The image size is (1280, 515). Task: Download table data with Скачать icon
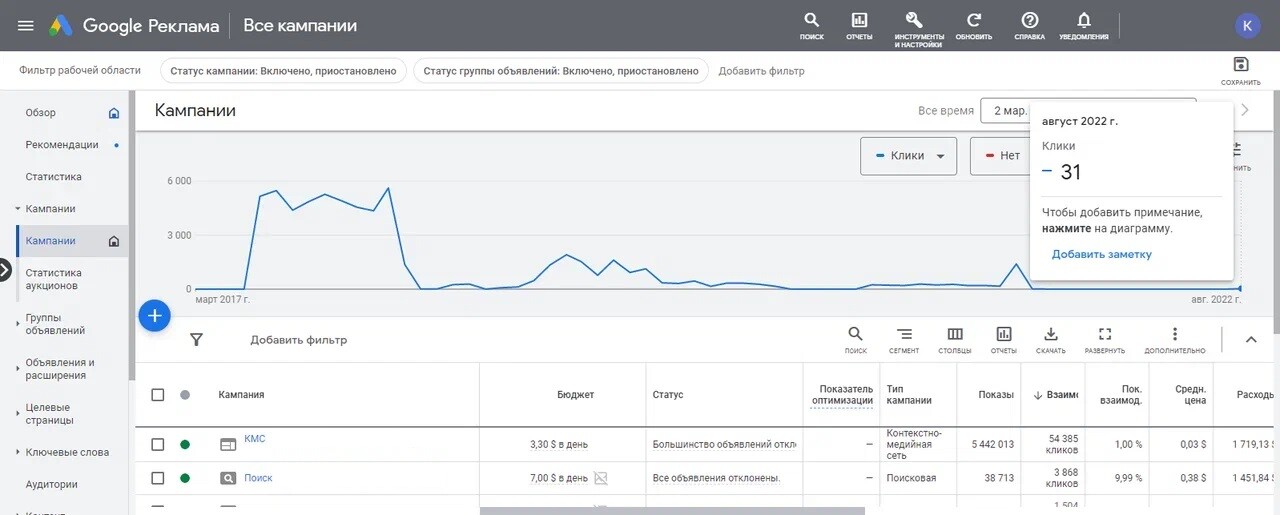pyautogui.click(x=1050, y=335)
